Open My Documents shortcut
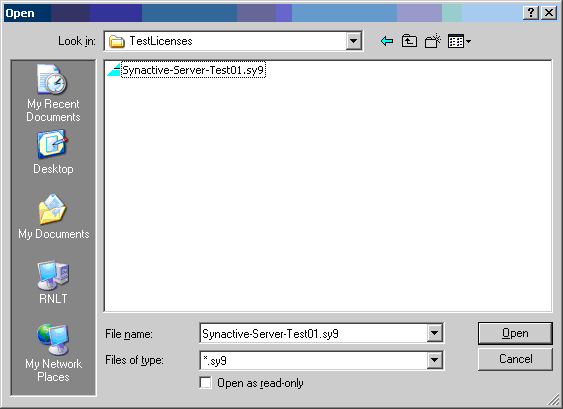The image size is (563, 409). (53, 217)
